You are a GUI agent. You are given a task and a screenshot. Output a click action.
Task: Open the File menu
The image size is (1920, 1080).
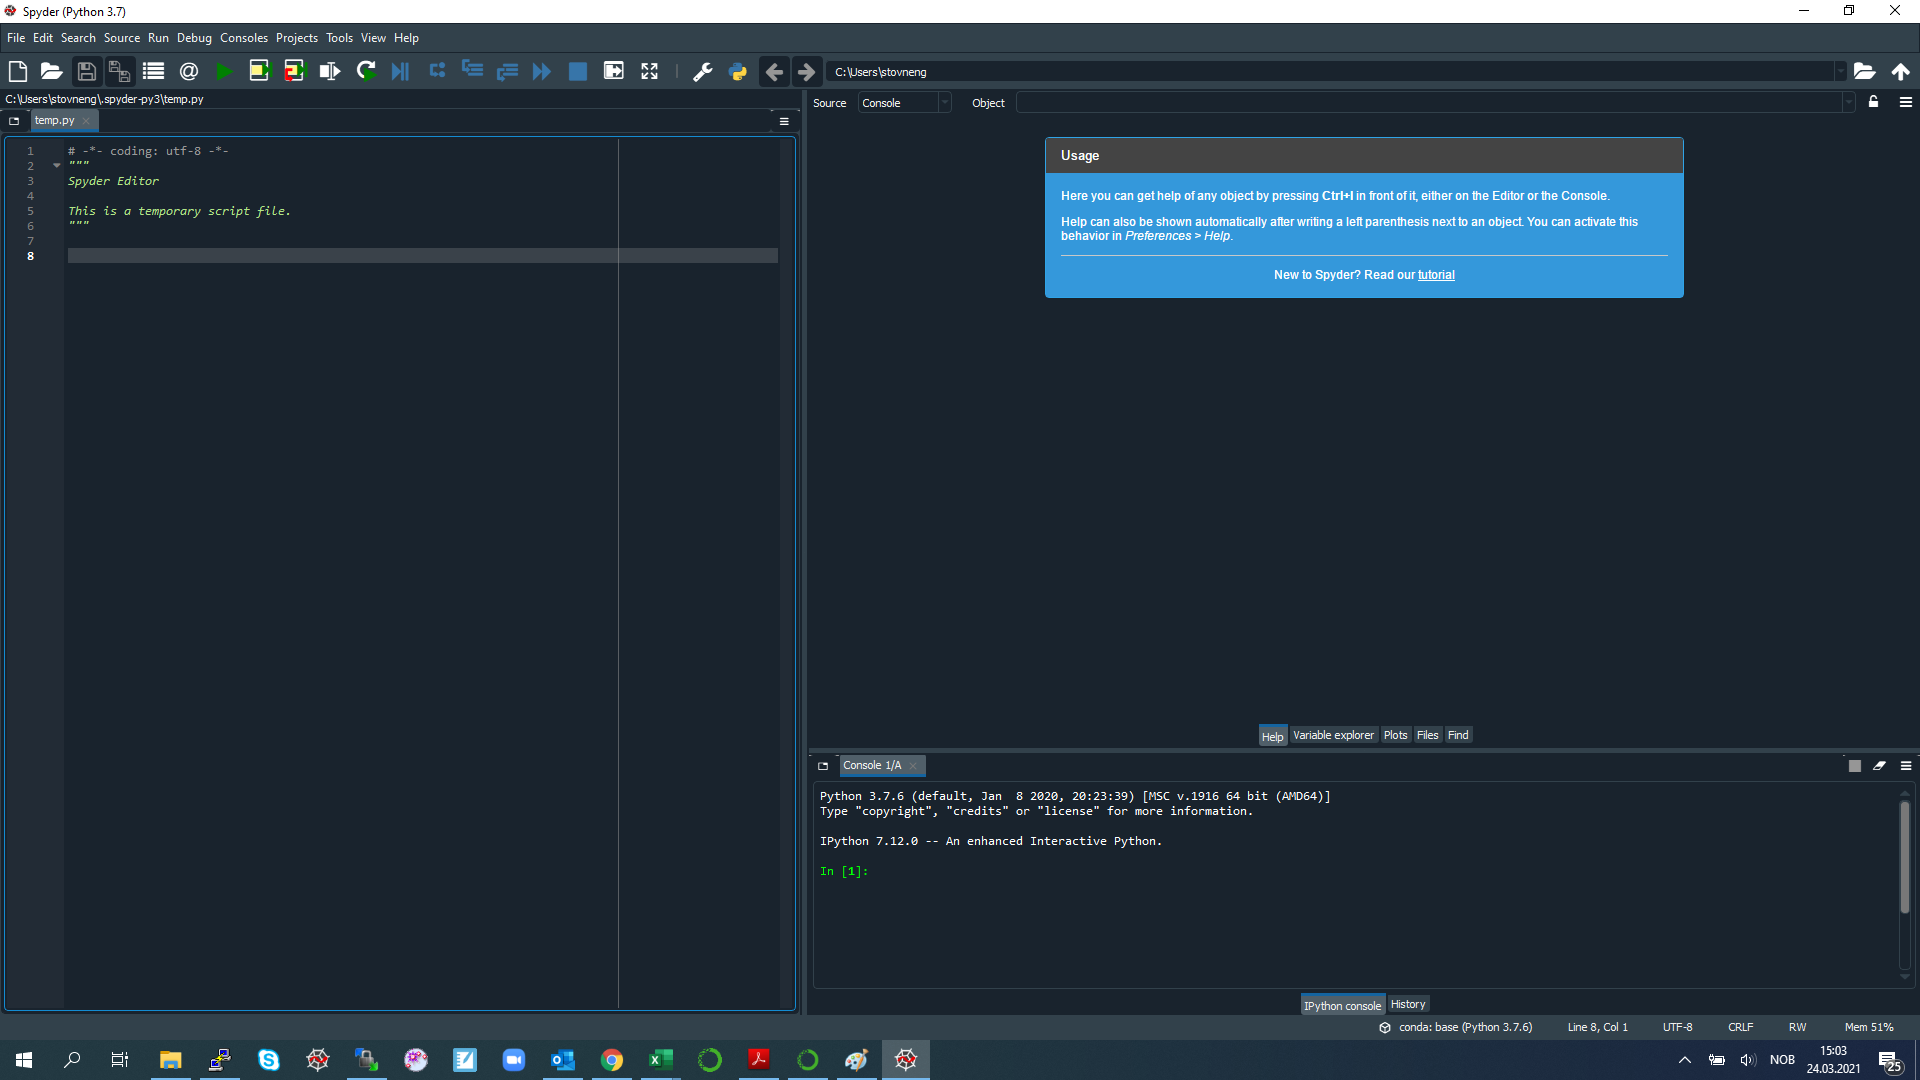tap(16, 38)
